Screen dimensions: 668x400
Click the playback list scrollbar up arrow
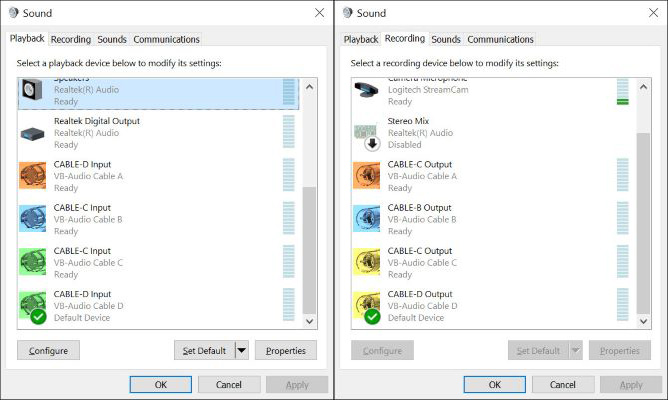click(309, 87)
